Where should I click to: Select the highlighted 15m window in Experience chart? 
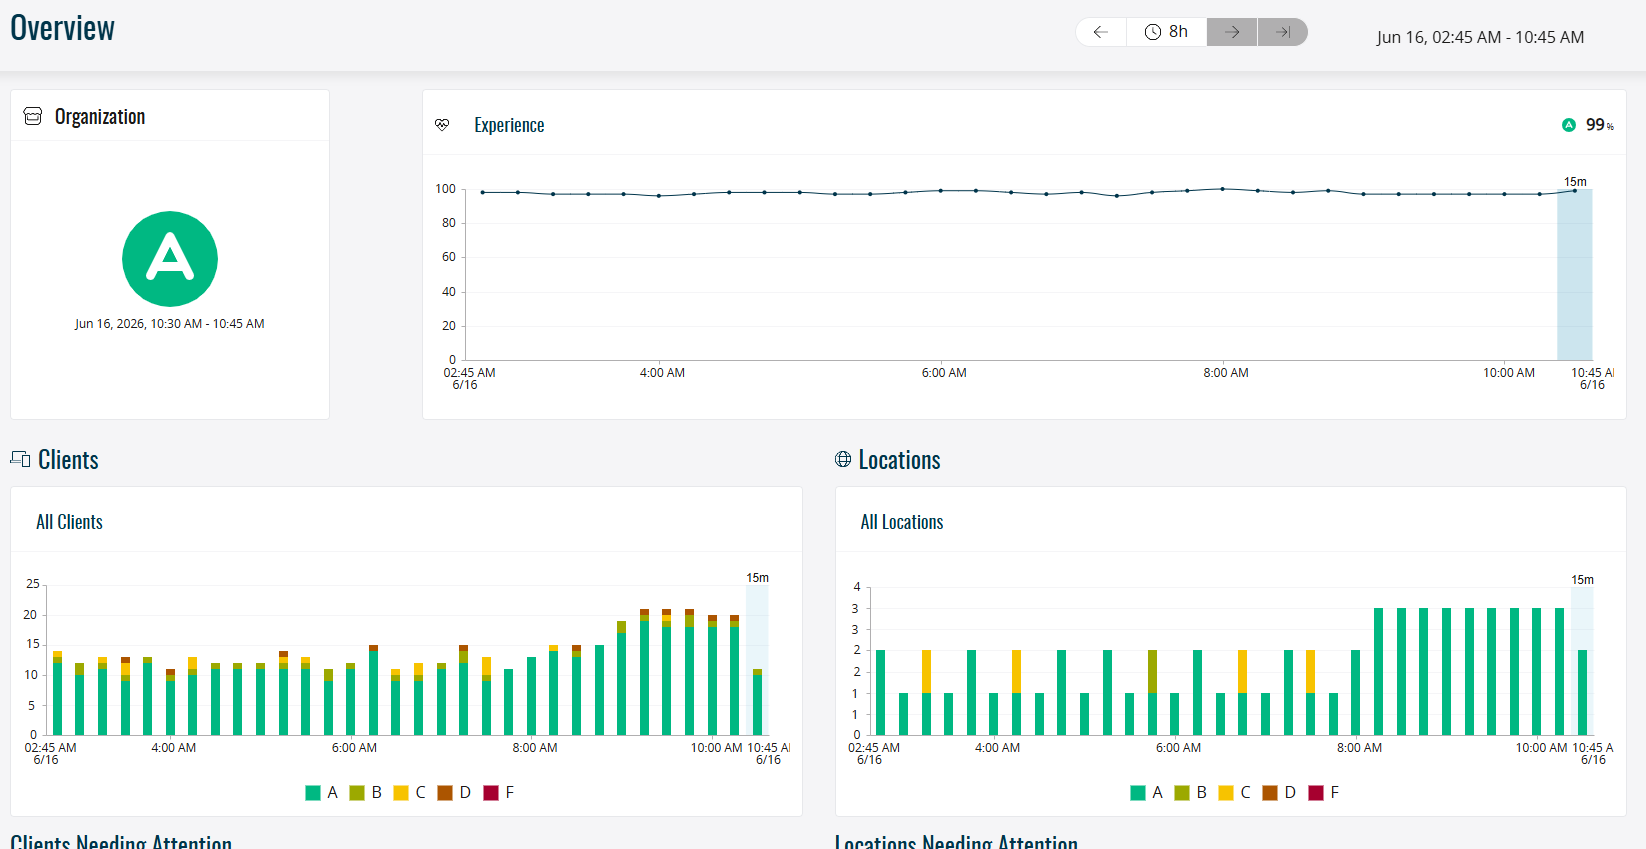point(1575,274)
